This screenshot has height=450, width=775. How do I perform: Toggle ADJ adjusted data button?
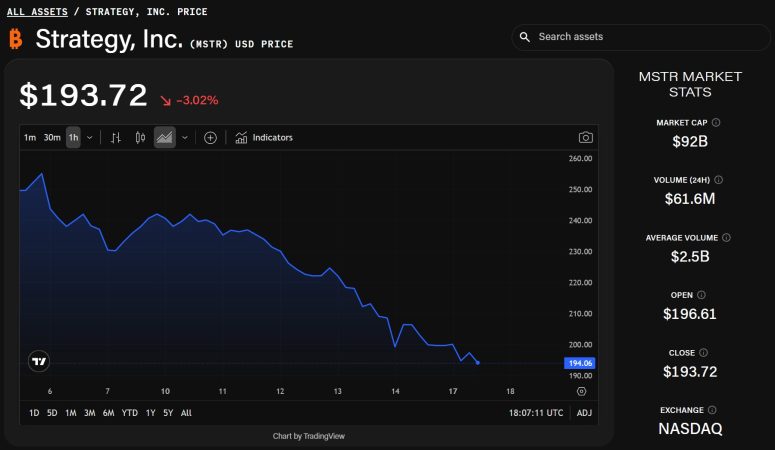[x=584, y=412]
